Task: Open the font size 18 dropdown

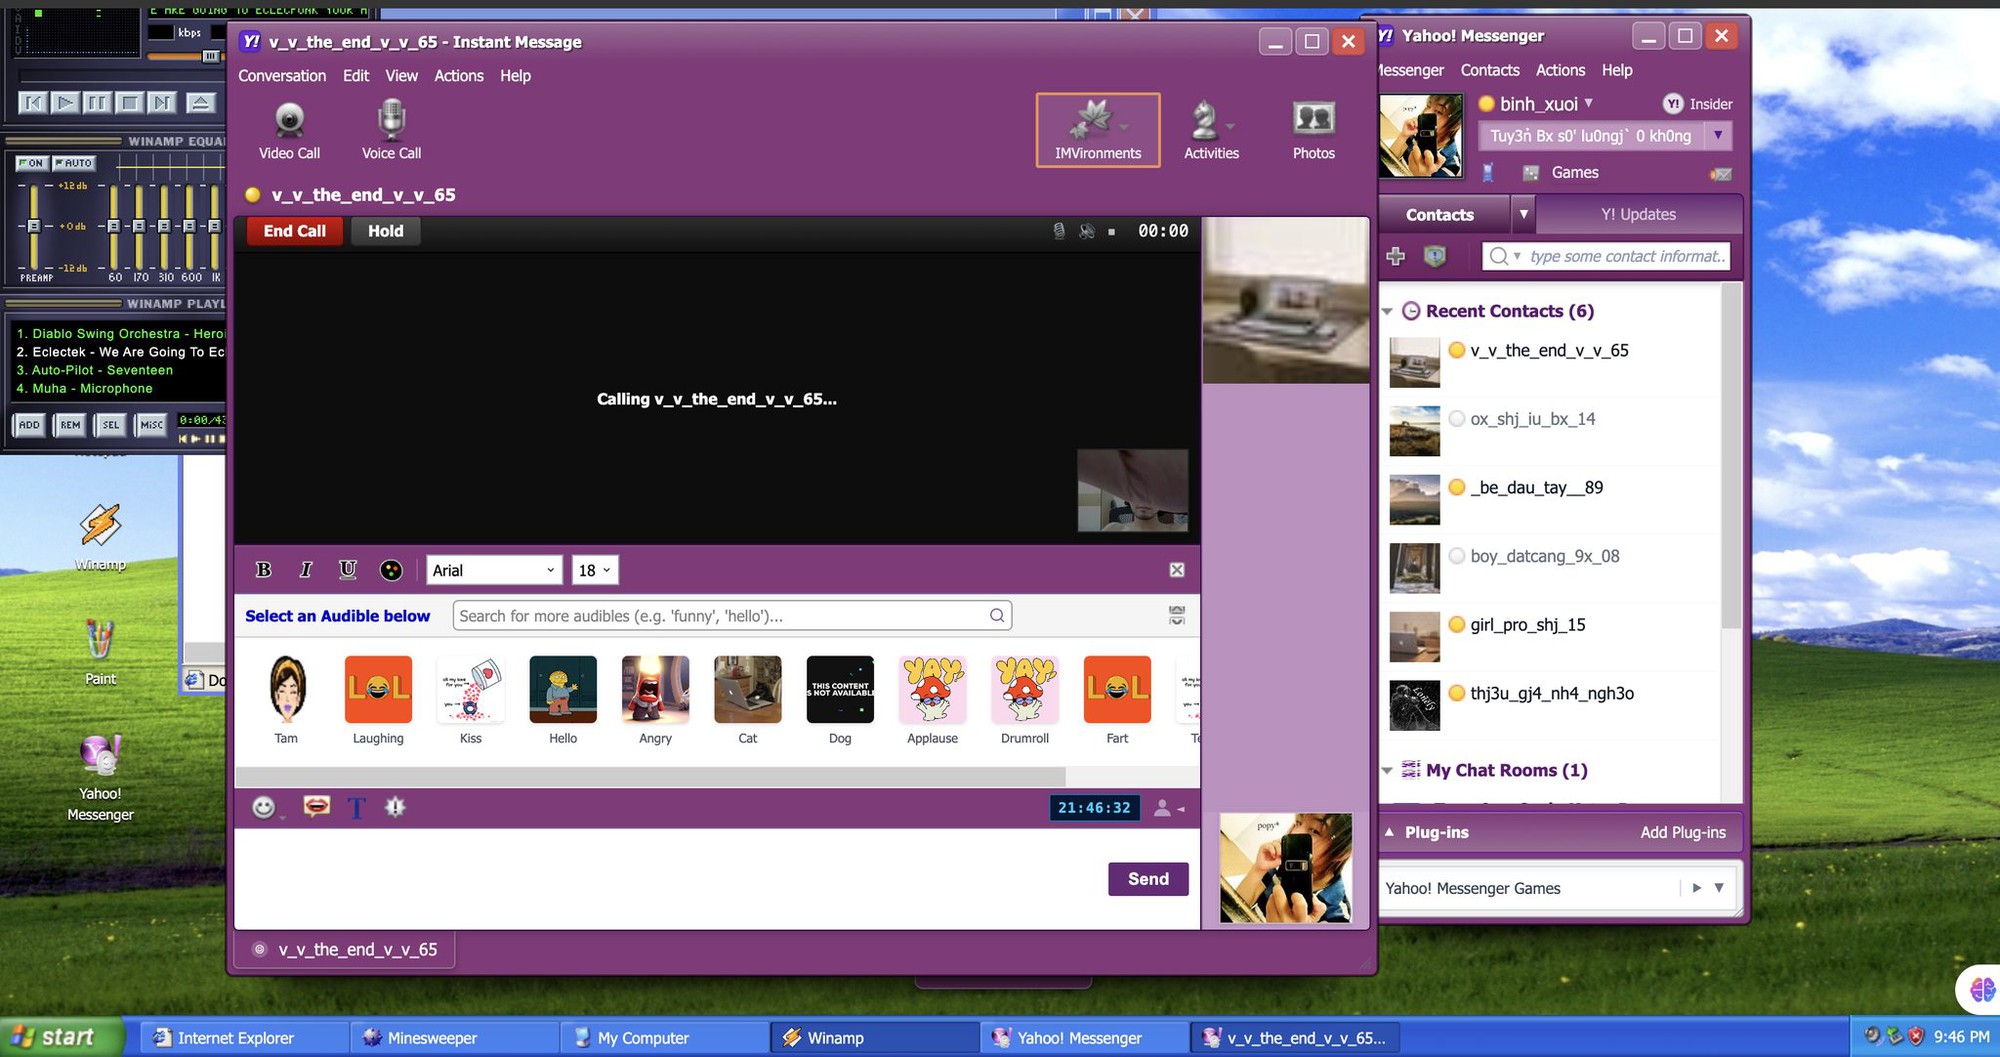Action: click(x=594, y=569)
